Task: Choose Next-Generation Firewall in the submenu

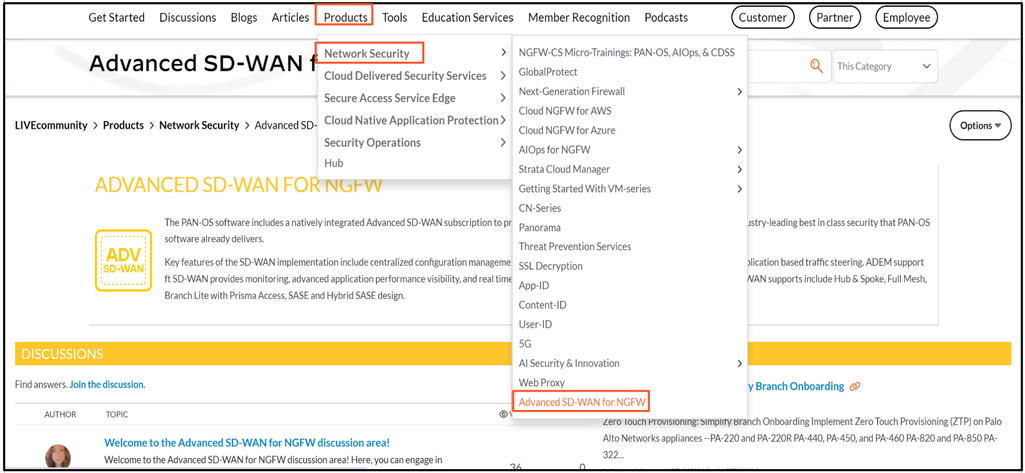Action: 571,91
